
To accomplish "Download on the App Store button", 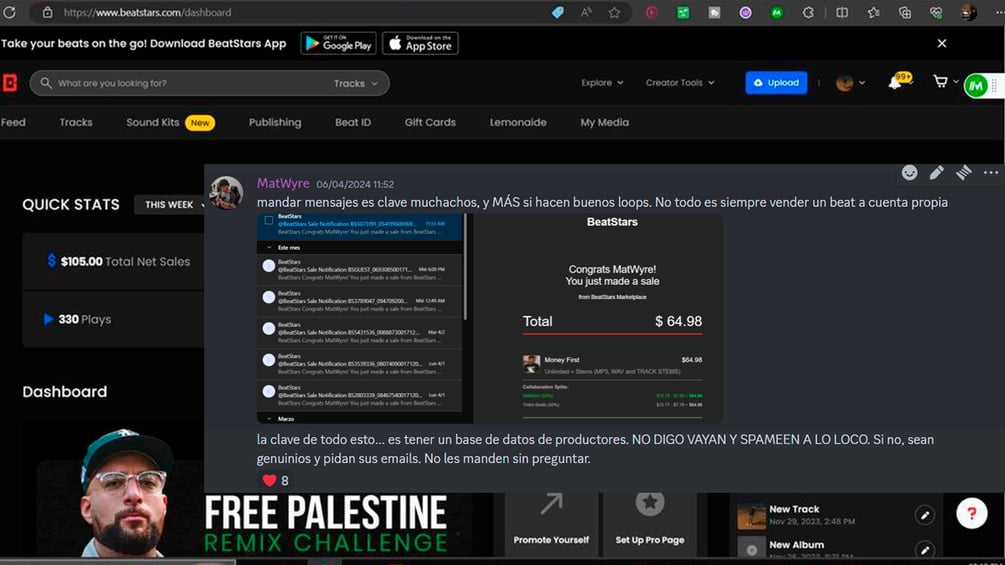I will (420, 44).
